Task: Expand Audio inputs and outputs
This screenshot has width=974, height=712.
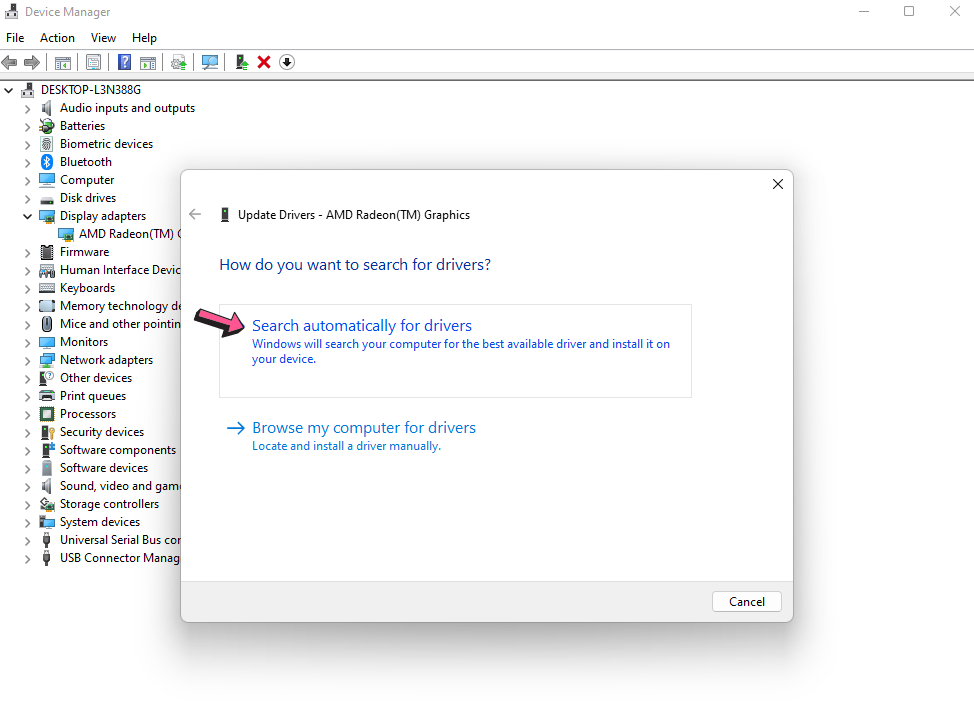Action: click(27, 109)
